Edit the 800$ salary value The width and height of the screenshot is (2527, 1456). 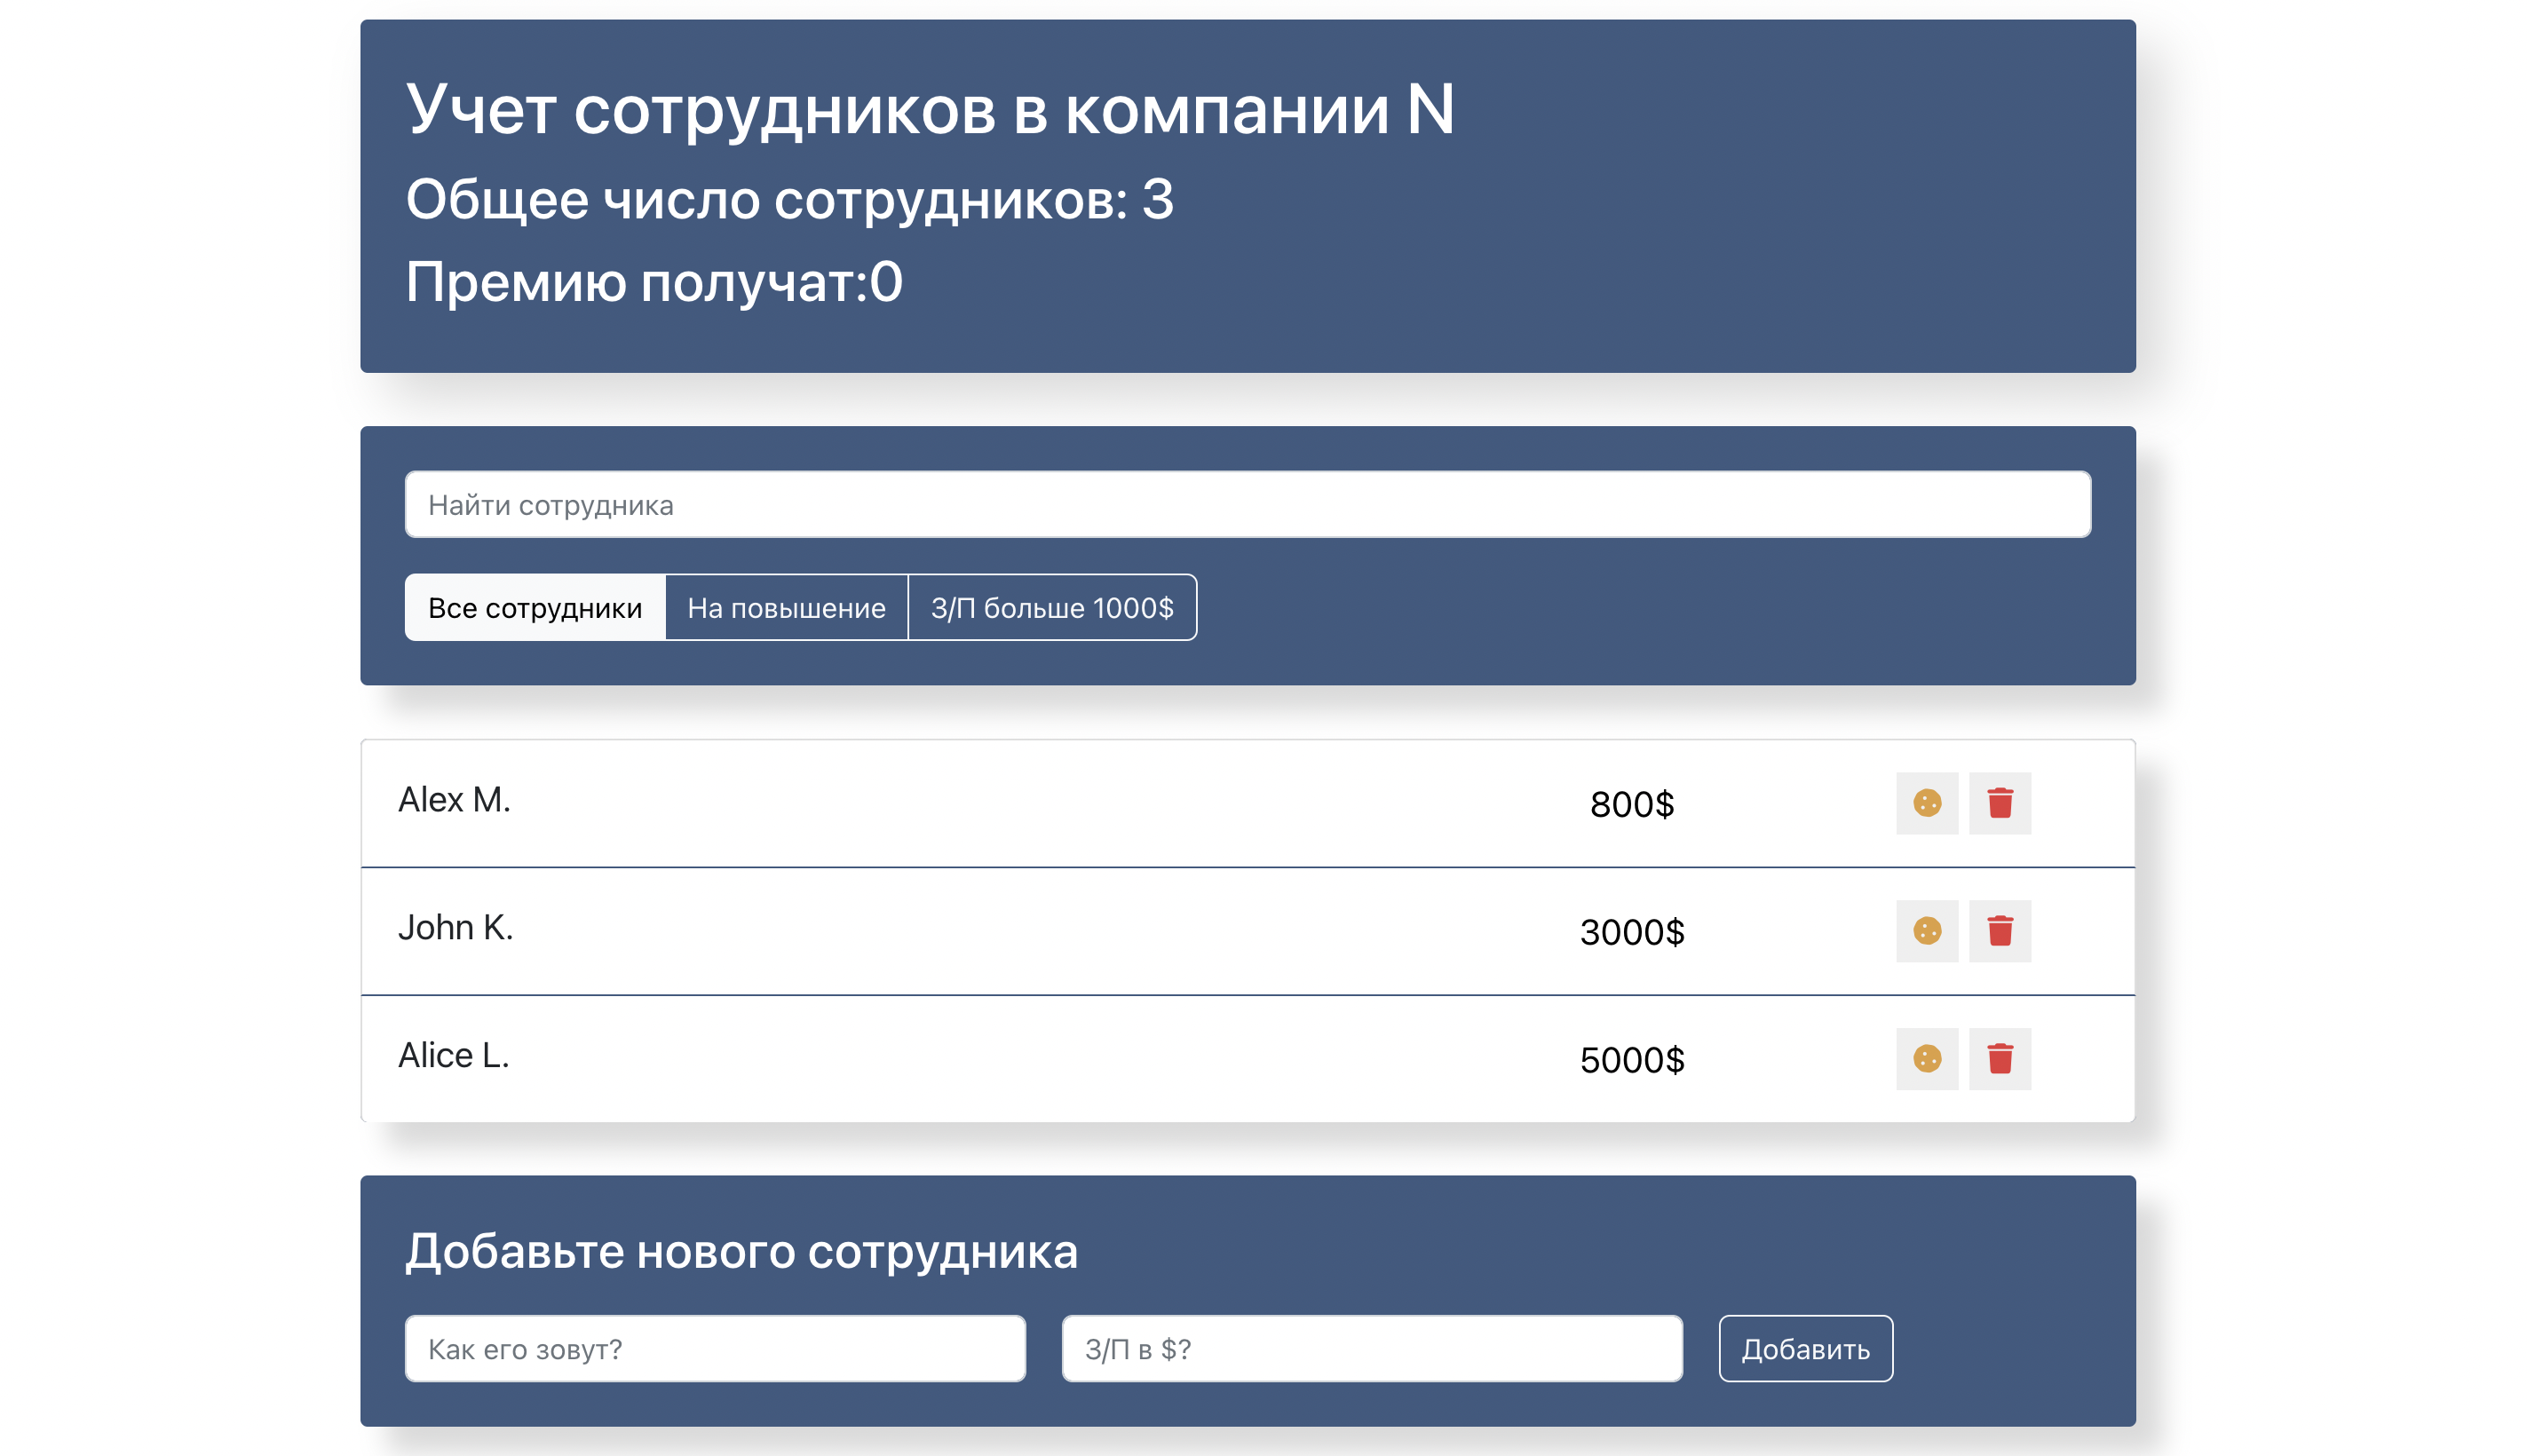(1631, 804)
